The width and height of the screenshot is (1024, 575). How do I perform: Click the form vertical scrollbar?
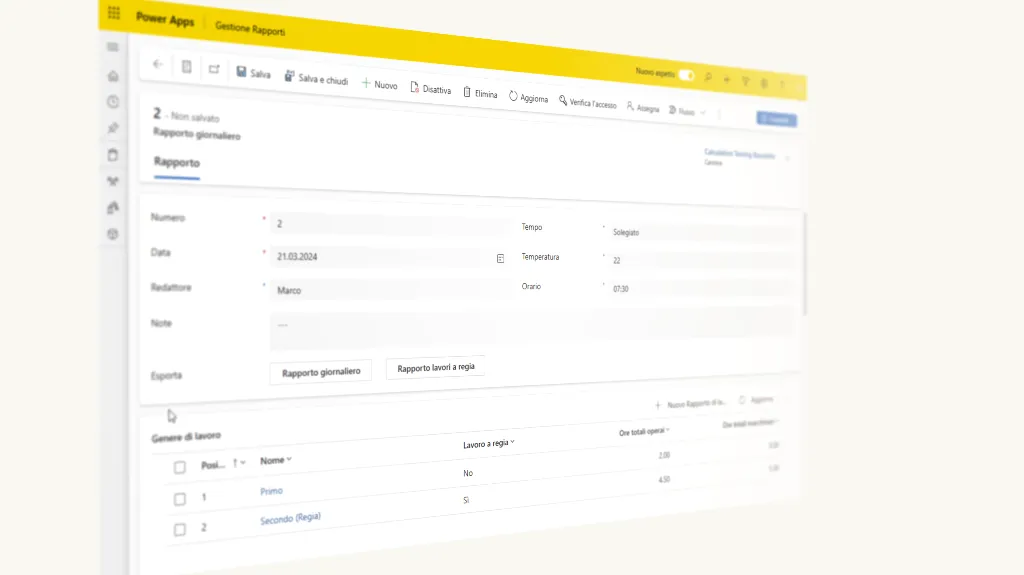click(805, 265)
